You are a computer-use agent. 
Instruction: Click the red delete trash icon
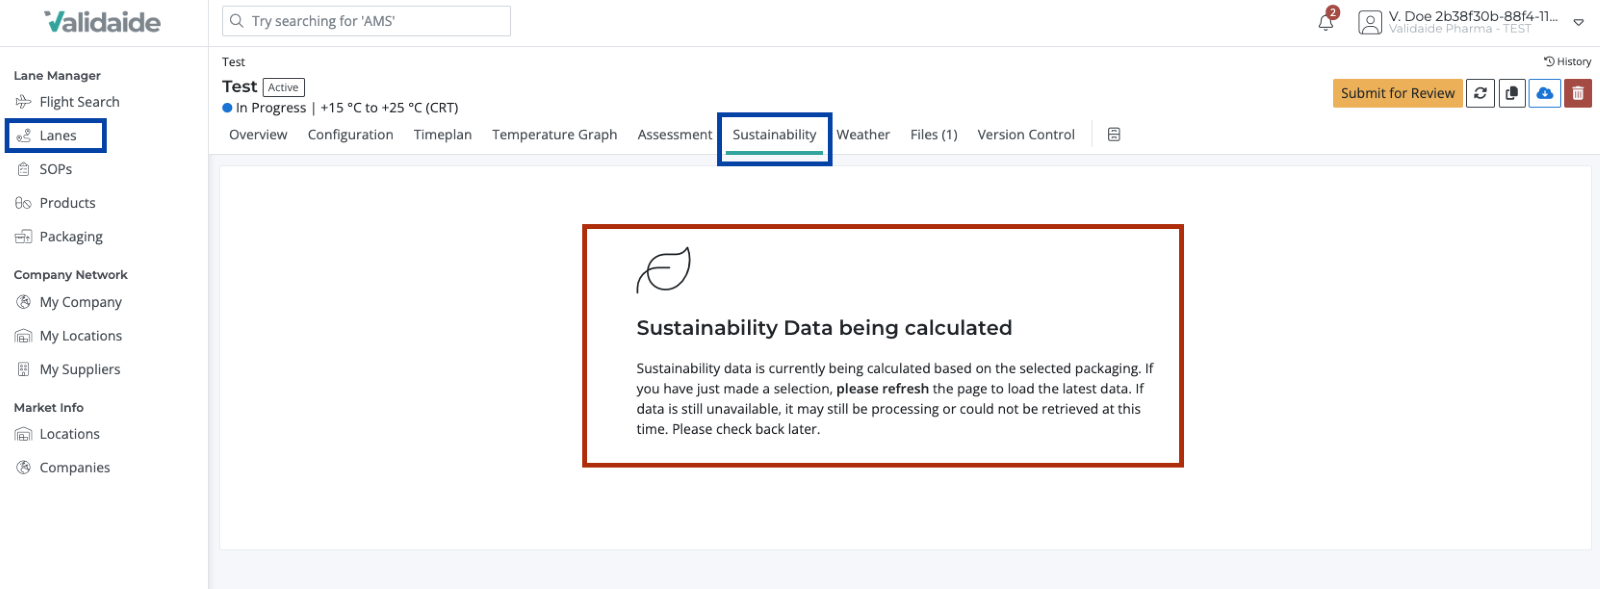[1578, 93]
